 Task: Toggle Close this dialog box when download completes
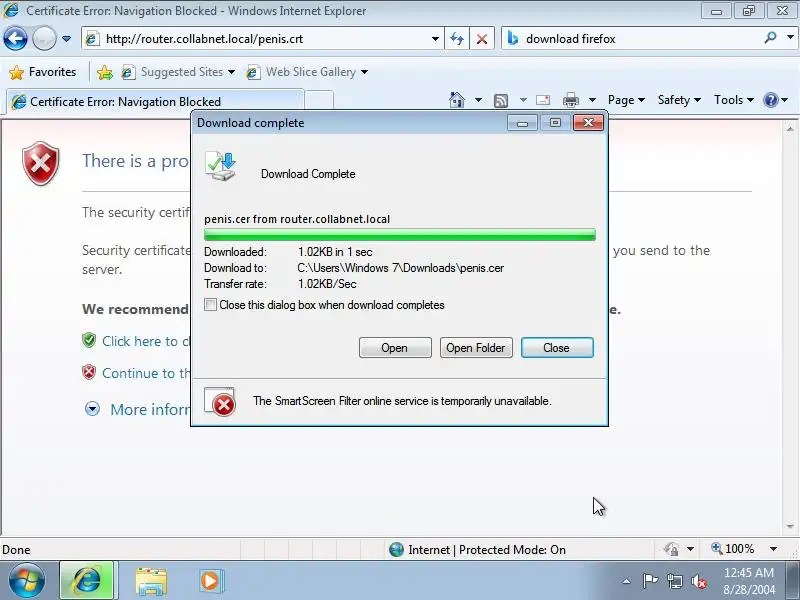(x=210, y=305)
